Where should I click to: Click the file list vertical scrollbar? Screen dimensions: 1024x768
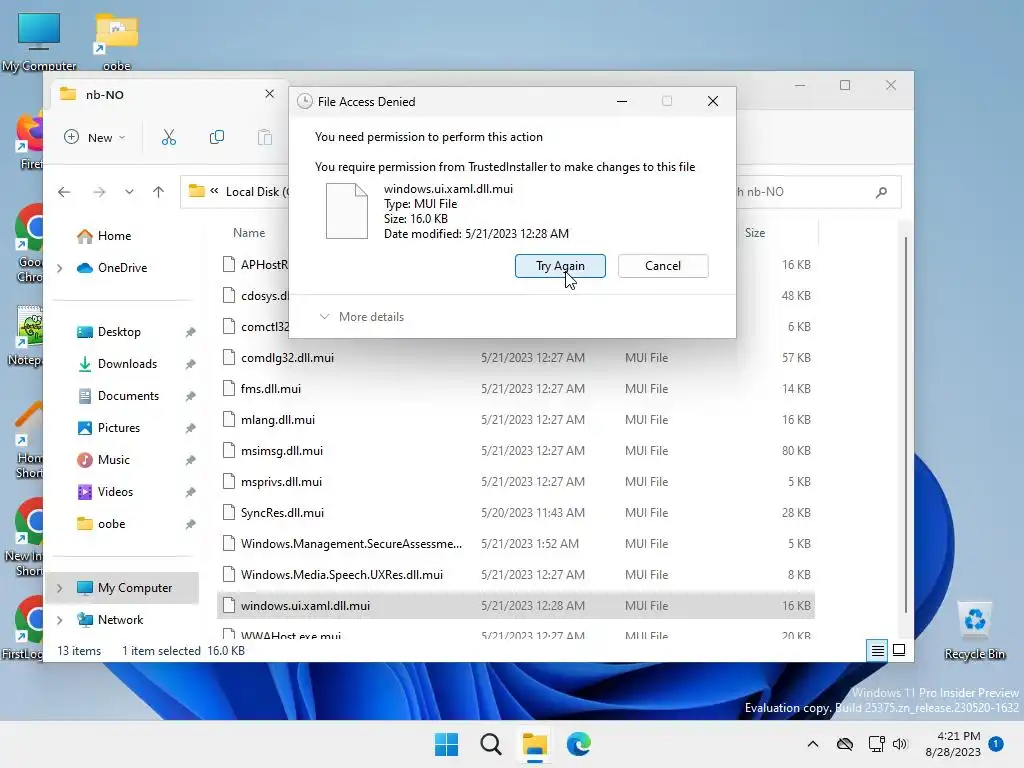pyautogui.click(x=905, y=424)
